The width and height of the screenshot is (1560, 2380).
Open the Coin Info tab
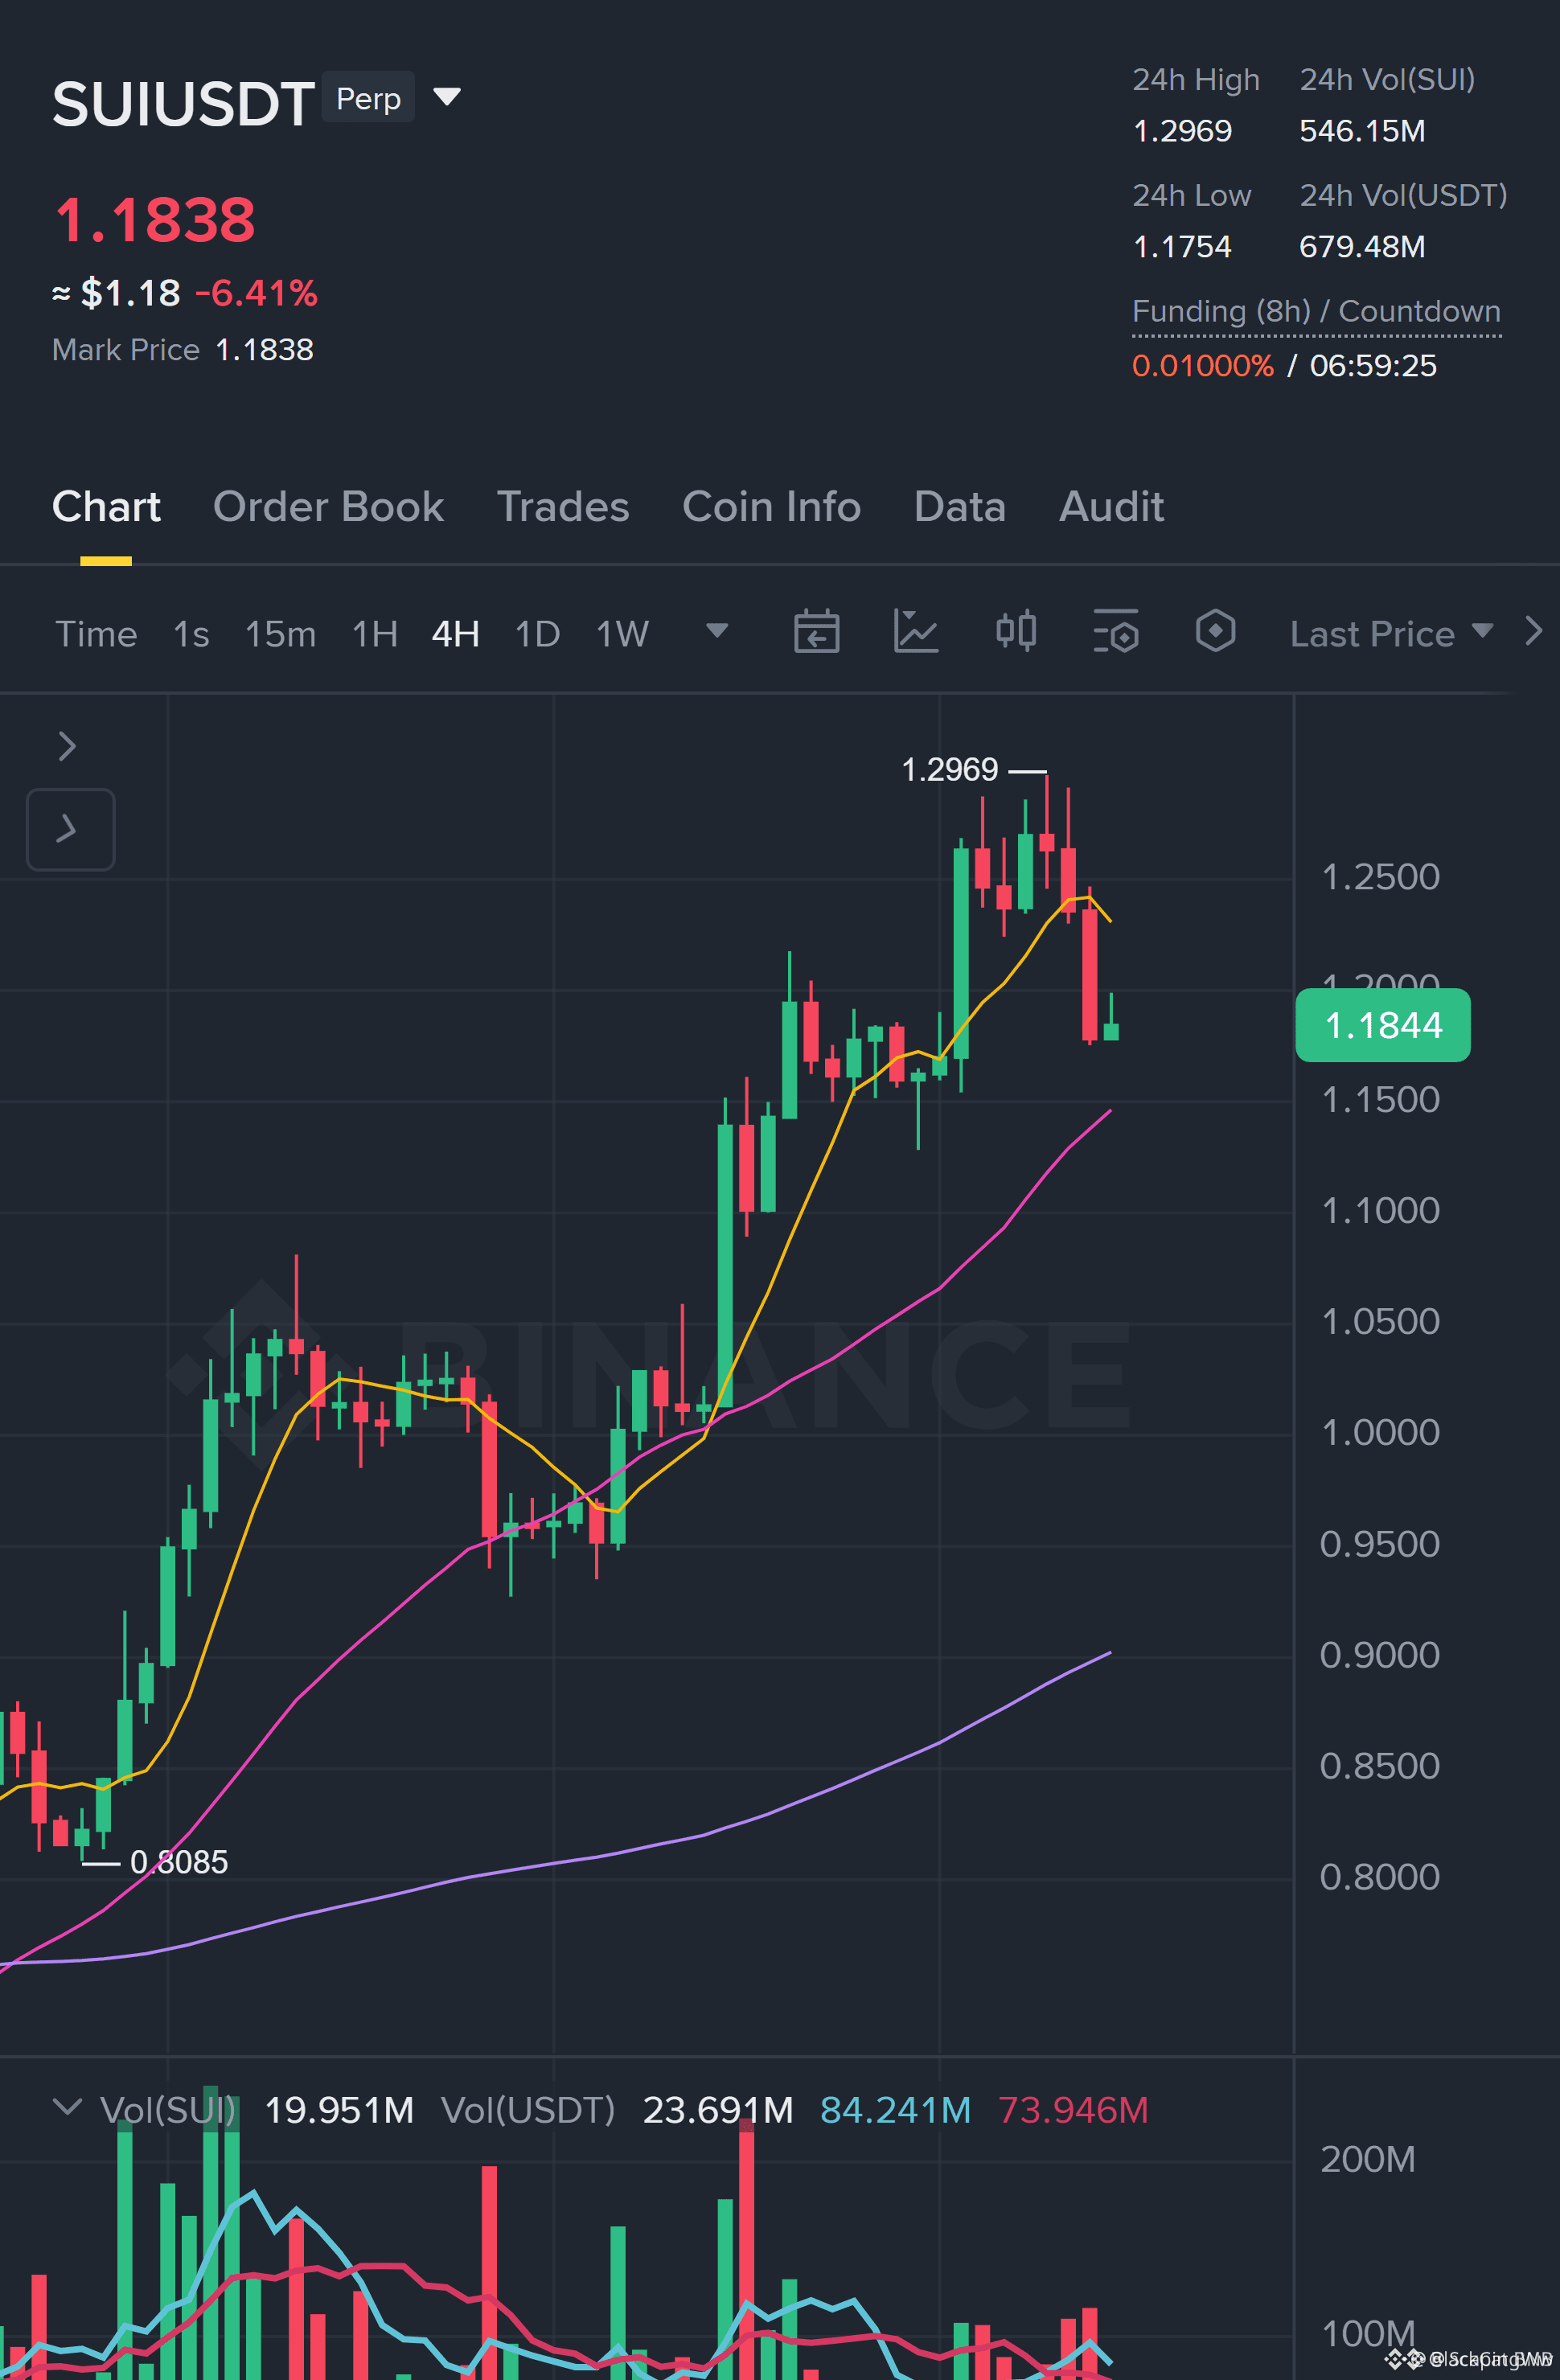click(x=771, y=507)
